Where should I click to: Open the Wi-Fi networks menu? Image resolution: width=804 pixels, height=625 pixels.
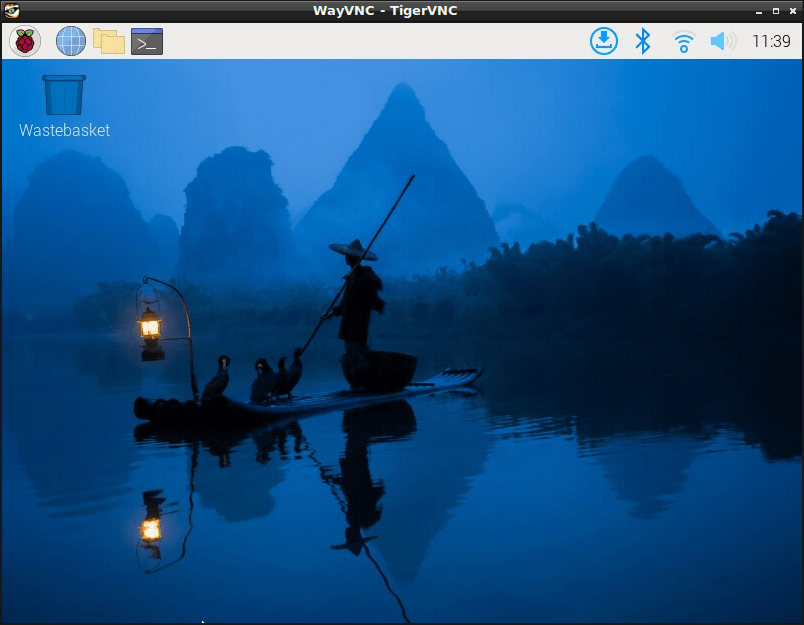pos(684,42)
